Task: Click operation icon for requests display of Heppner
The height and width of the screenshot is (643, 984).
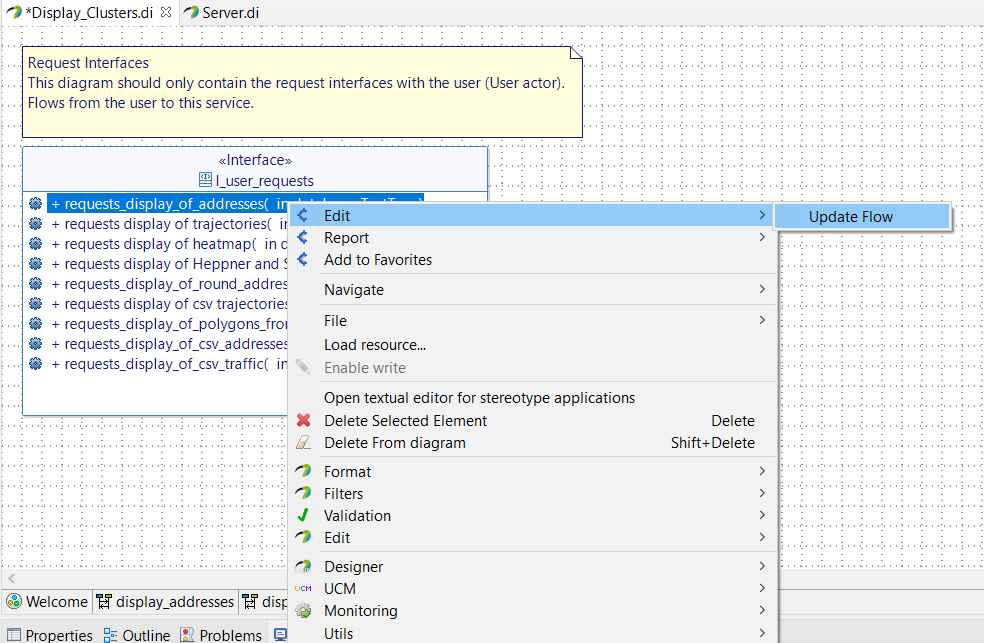Action: click(x=36, y=263)
